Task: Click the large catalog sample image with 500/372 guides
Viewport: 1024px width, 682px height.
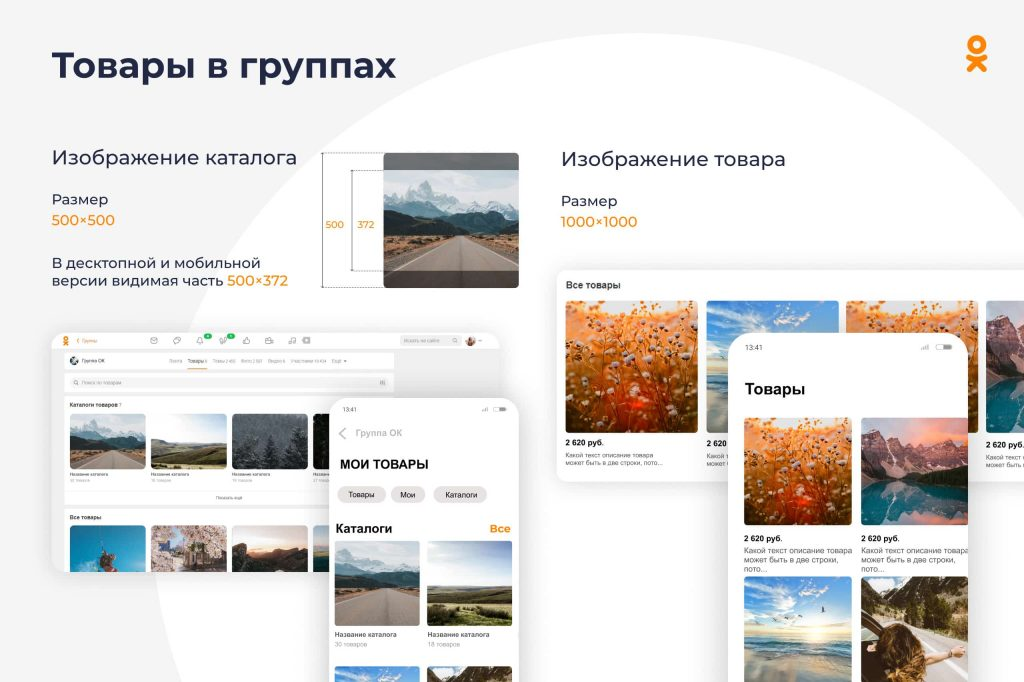Action: pos(451,220)
